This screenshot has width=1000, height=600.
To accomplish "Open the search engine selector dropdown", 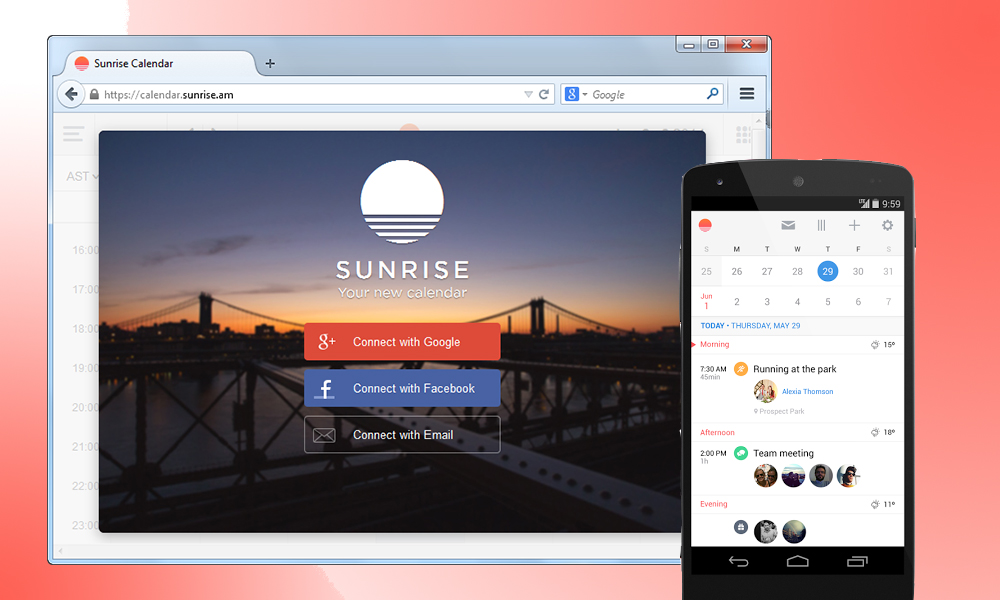I will tap(575, 94).
